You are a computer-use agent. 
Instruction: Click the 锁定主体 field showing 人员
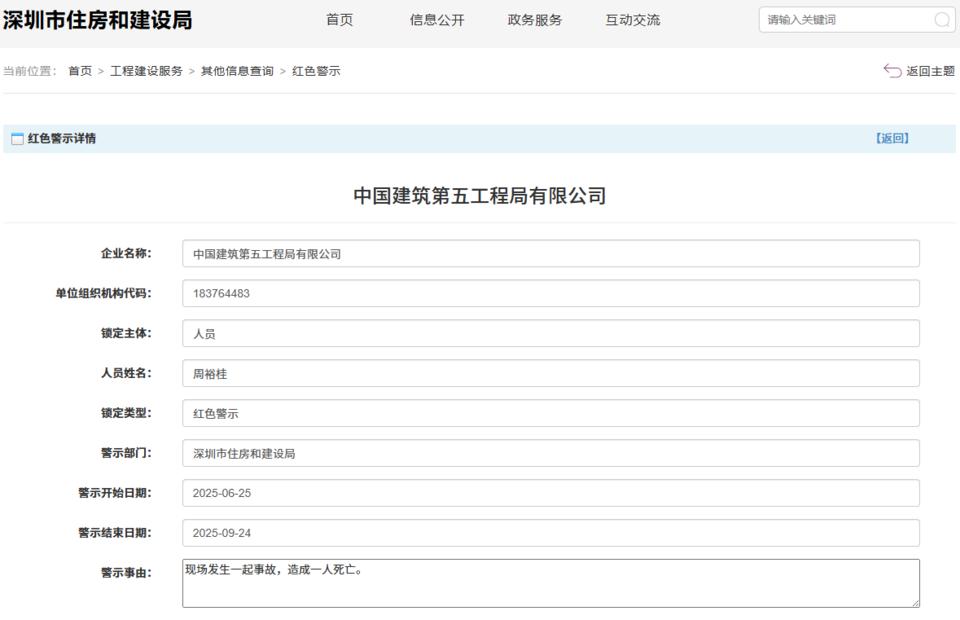[551, 334]
